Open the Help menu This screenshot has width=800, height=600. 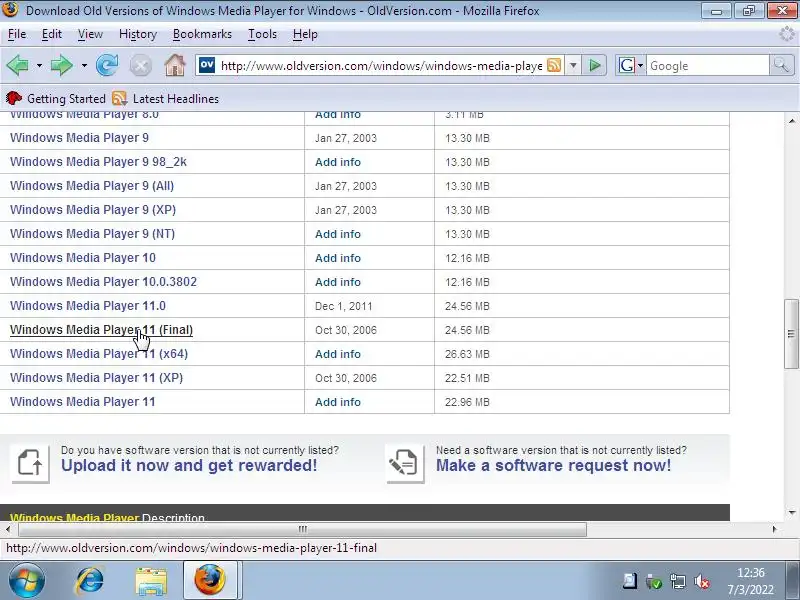tap(305, 34)
